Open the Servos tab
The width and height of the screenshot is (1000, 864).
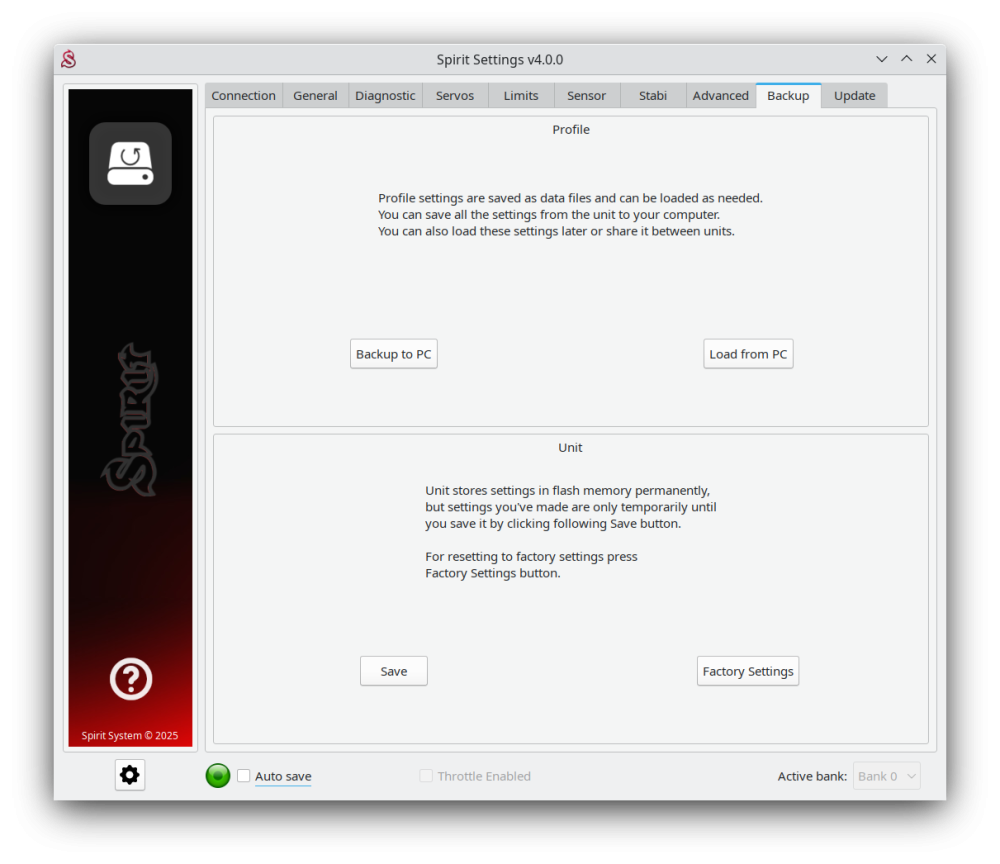(x=455, y=96)
